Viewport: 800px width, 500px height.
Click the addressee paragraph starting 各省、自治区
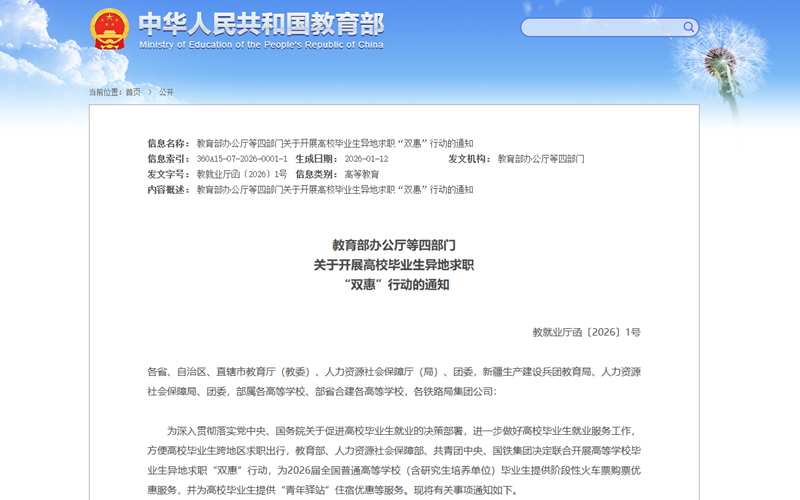[394, 382]
